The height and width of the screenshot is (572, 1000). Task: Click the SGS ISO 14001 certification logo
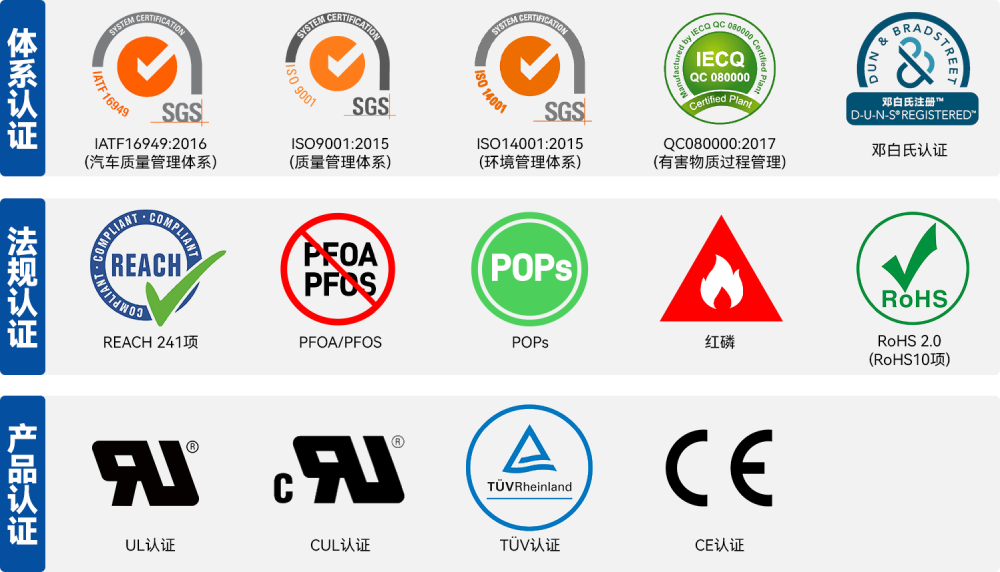coord(529,68)
